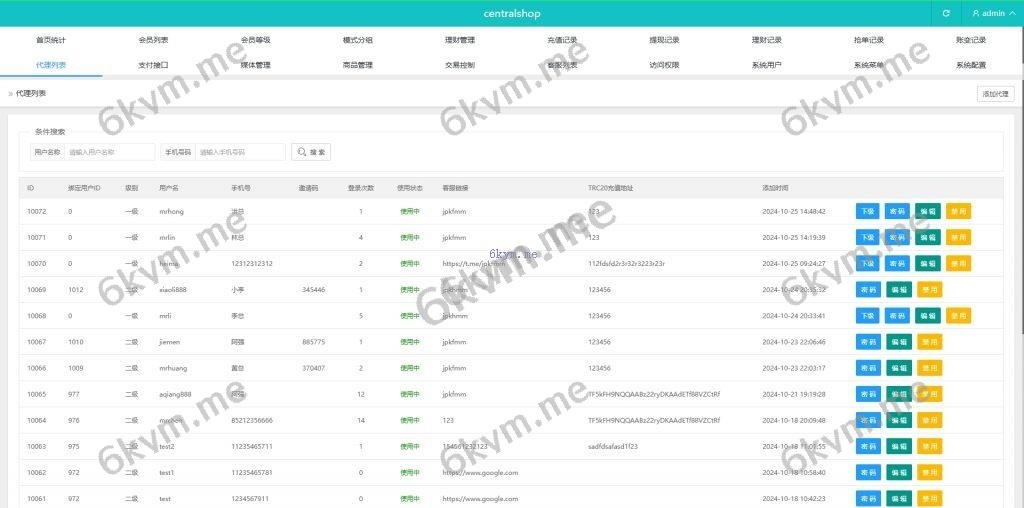Click into the 手机号码 search field

point(240,152)
